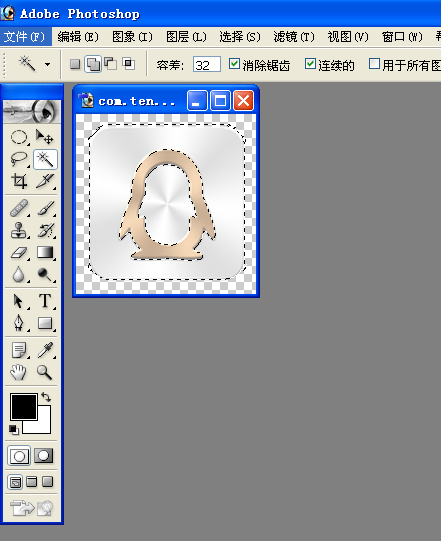
Task: Close the com.ten... document window
Action: tap(243, 101)
